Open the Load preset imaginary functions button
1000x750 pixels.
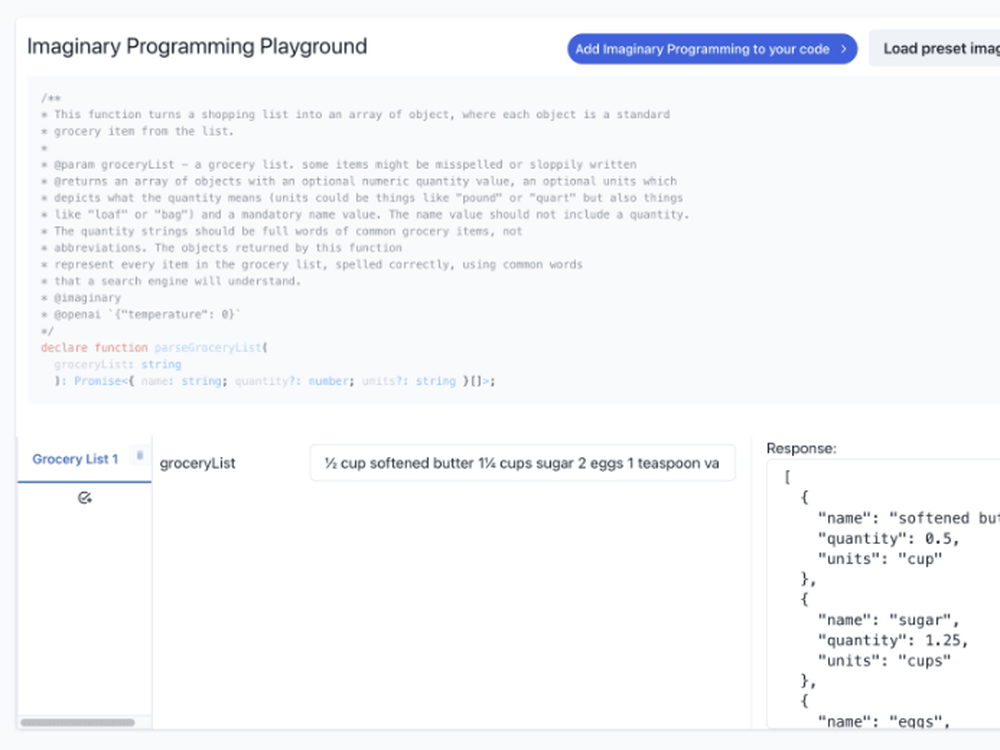tap(934, 48)
